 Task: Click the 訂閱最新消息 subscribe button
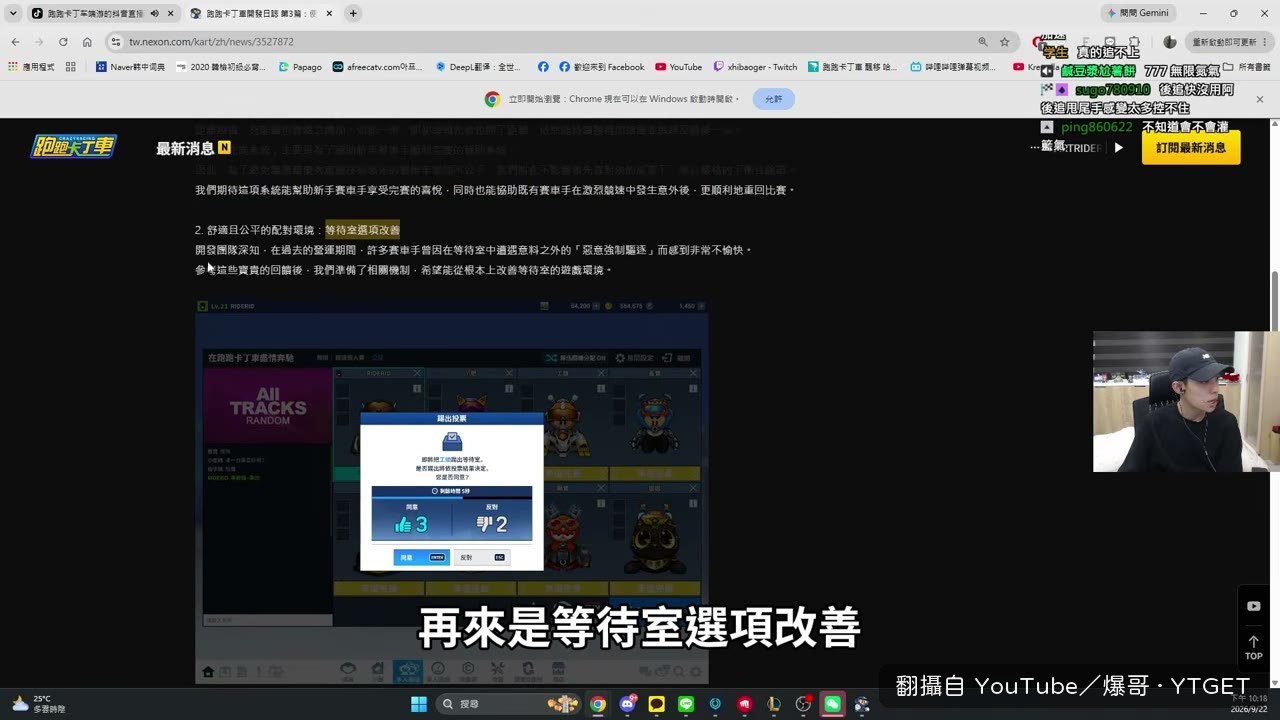(1191, 147)
